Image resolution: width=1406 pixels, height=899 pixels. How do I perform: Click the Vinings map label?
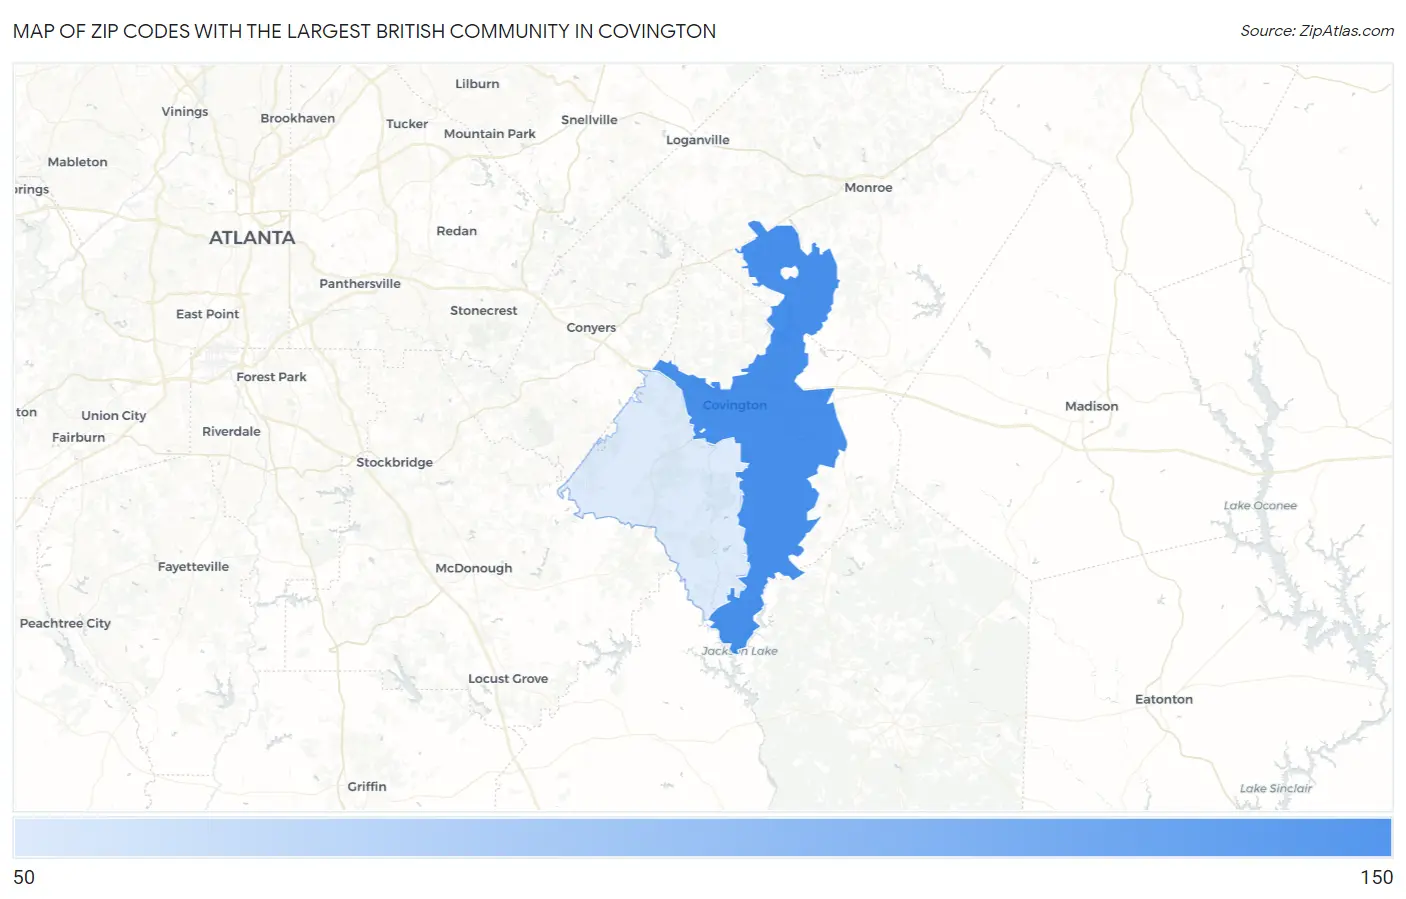[x=185, y=112]
